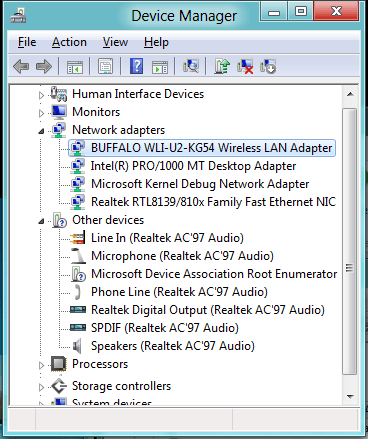Click the Forward arrow toolbar button

pos(44,66)
